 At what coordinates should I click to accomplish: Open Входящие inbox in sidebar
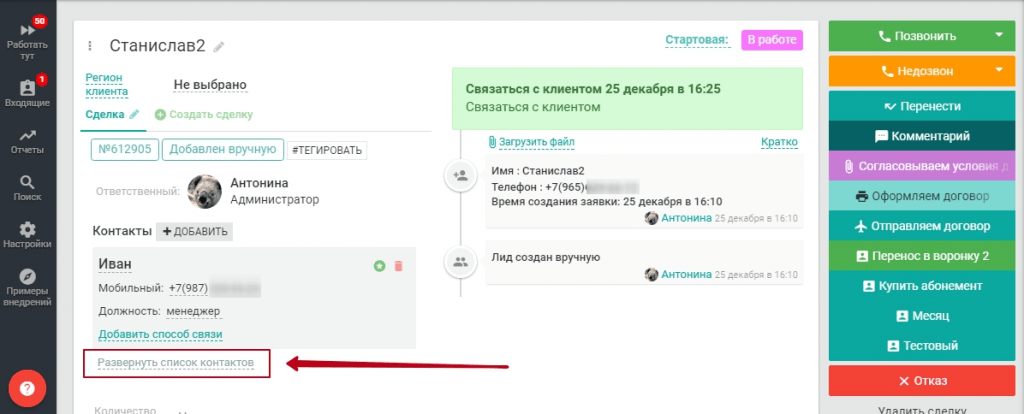click(x=27, y=91)
